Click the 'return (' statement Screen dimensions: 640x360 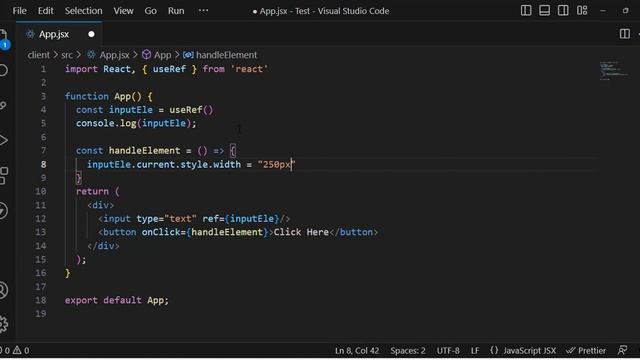98,191
